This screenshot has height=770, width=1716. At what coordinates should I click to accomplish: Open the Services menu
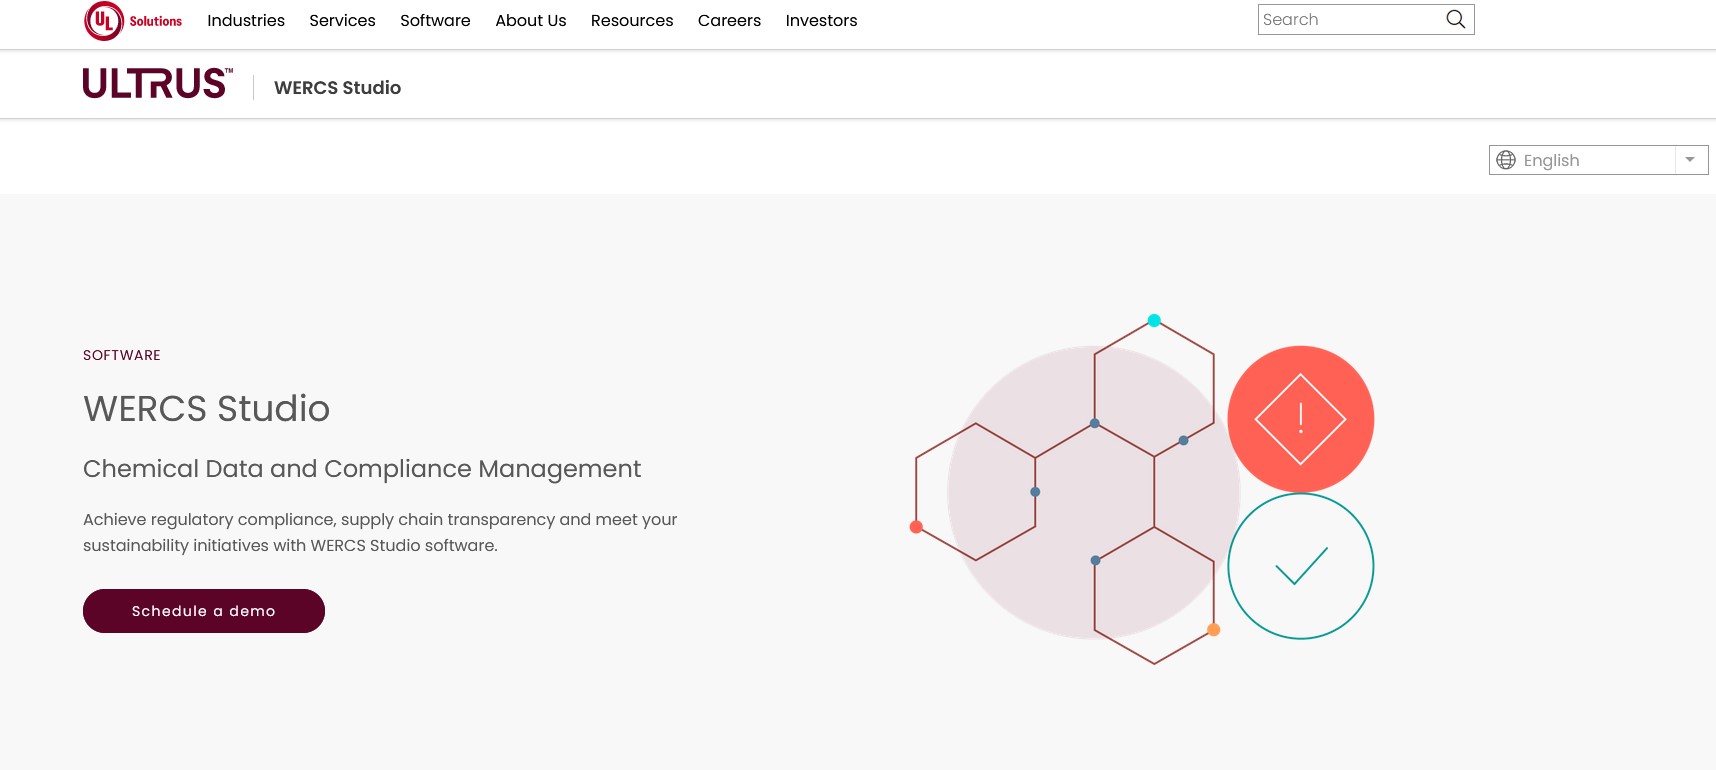(x=342, y=21)
